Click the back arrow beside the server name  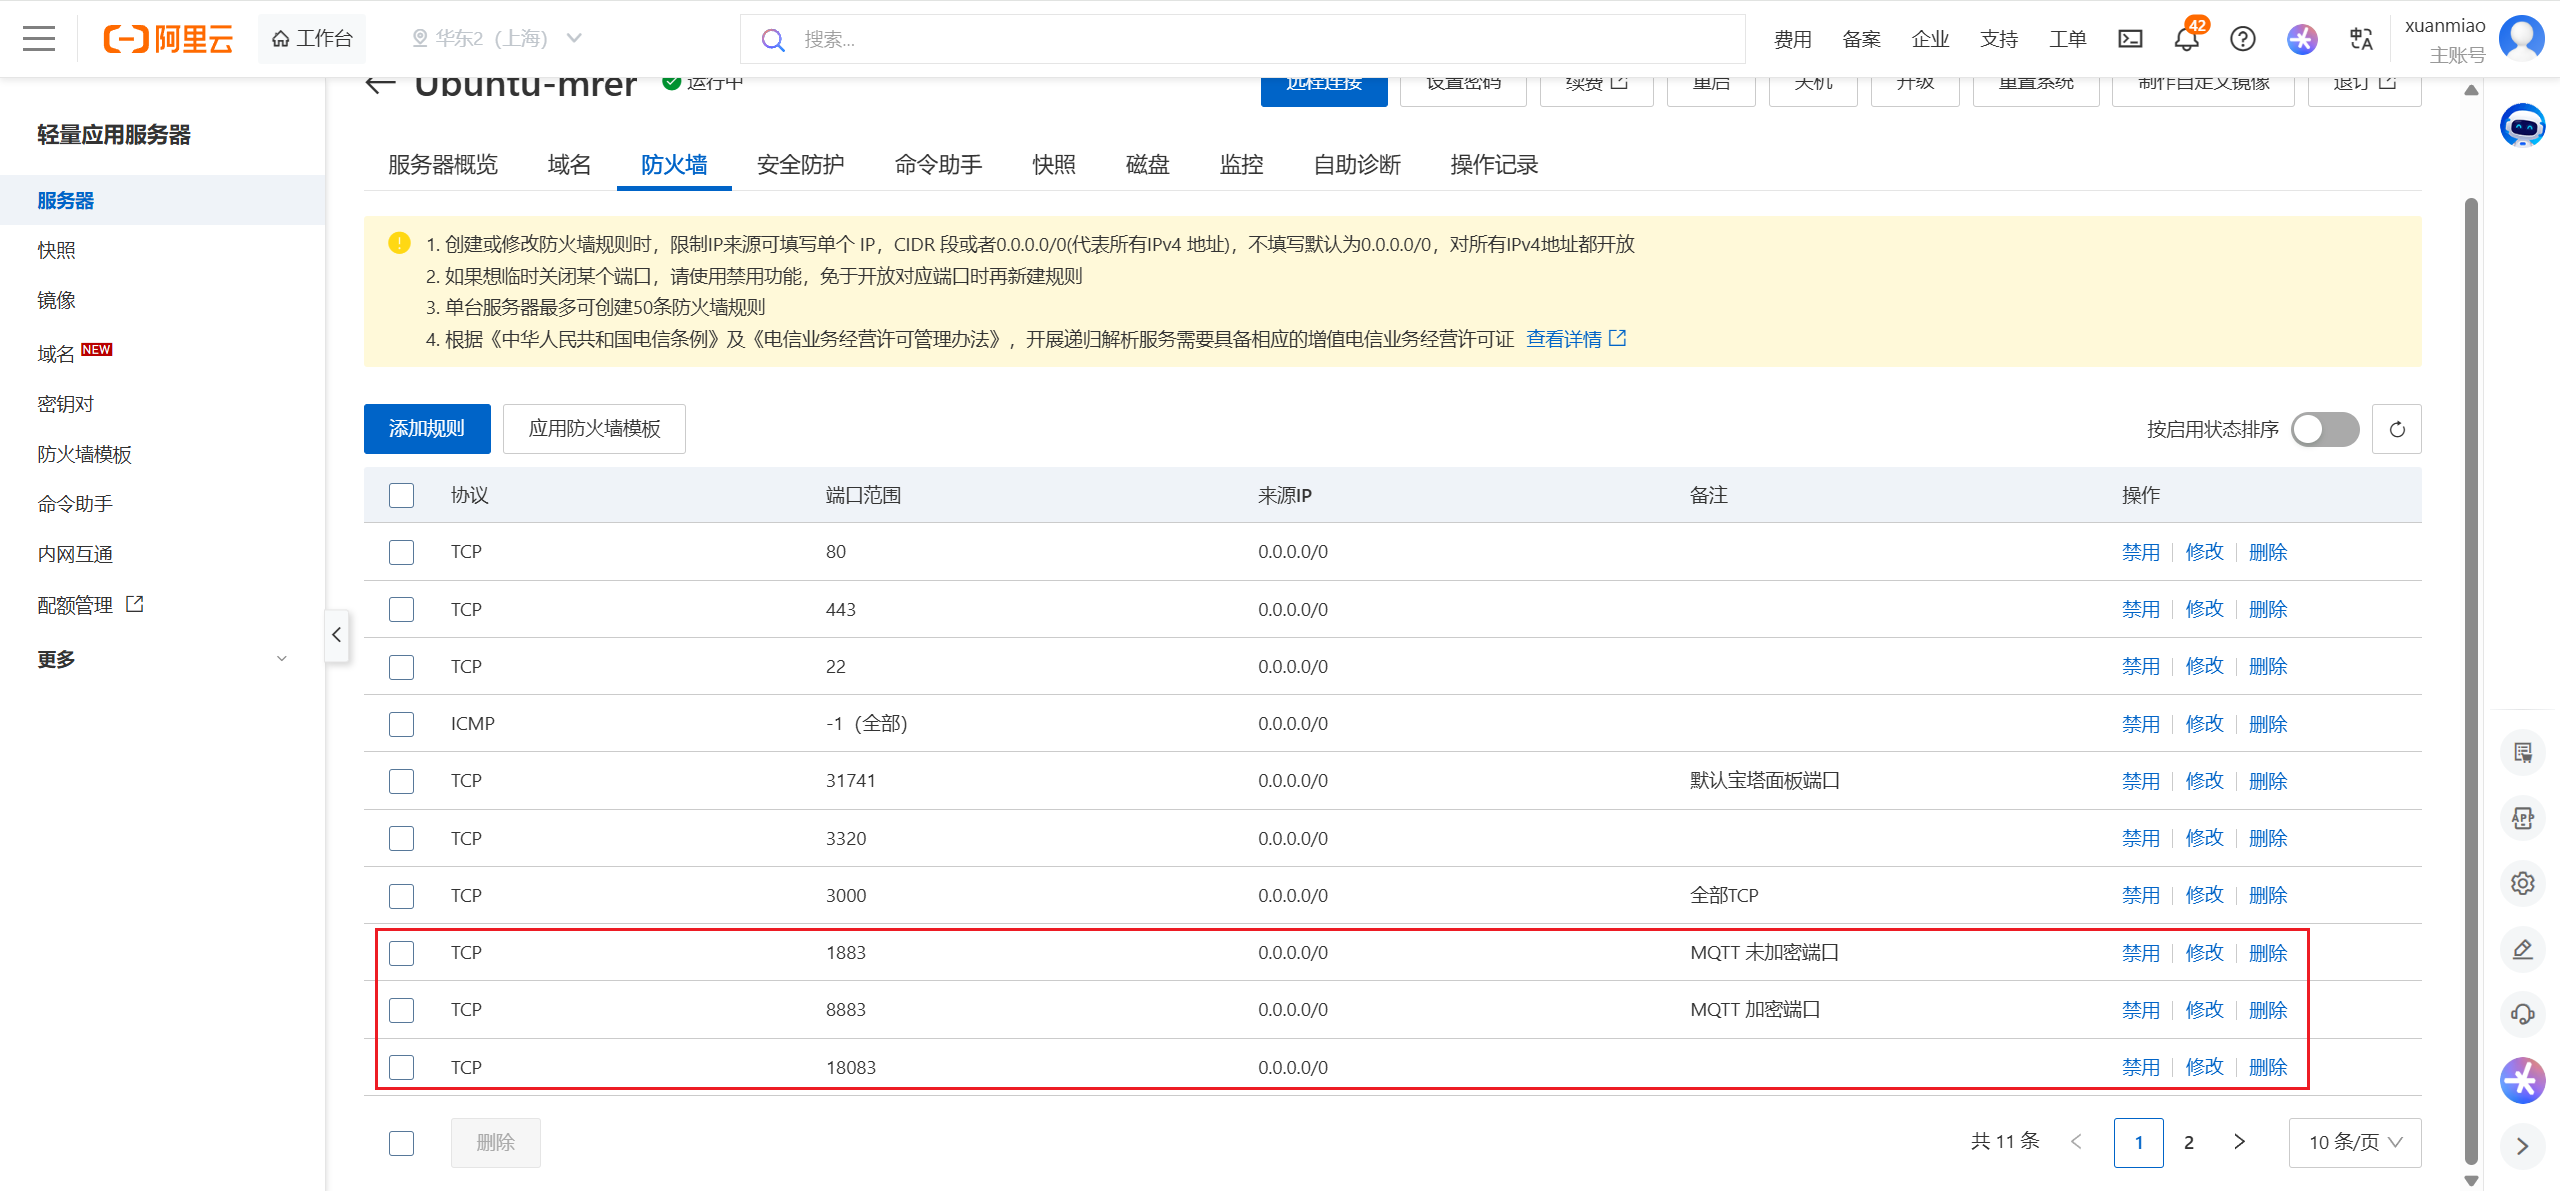click(x=381, y=84)
